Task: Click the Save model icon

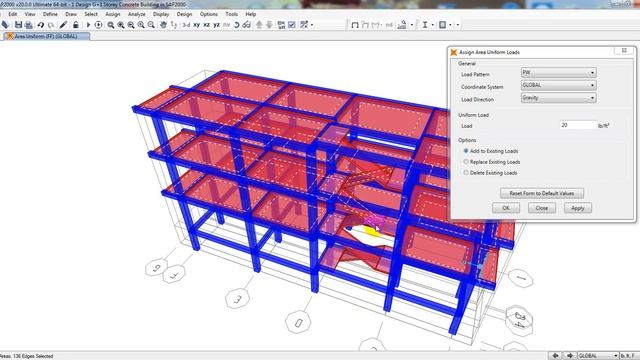Action: tap(18, 25)
